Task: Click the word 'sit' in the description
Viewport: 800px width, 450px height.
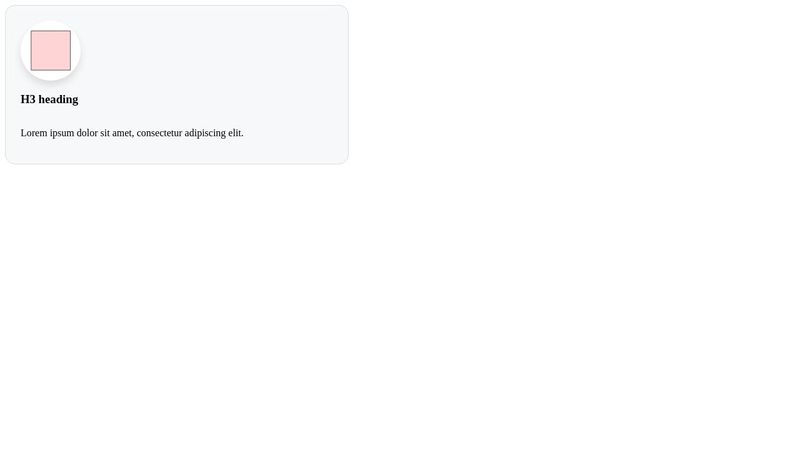Action: tap(105, 133)
